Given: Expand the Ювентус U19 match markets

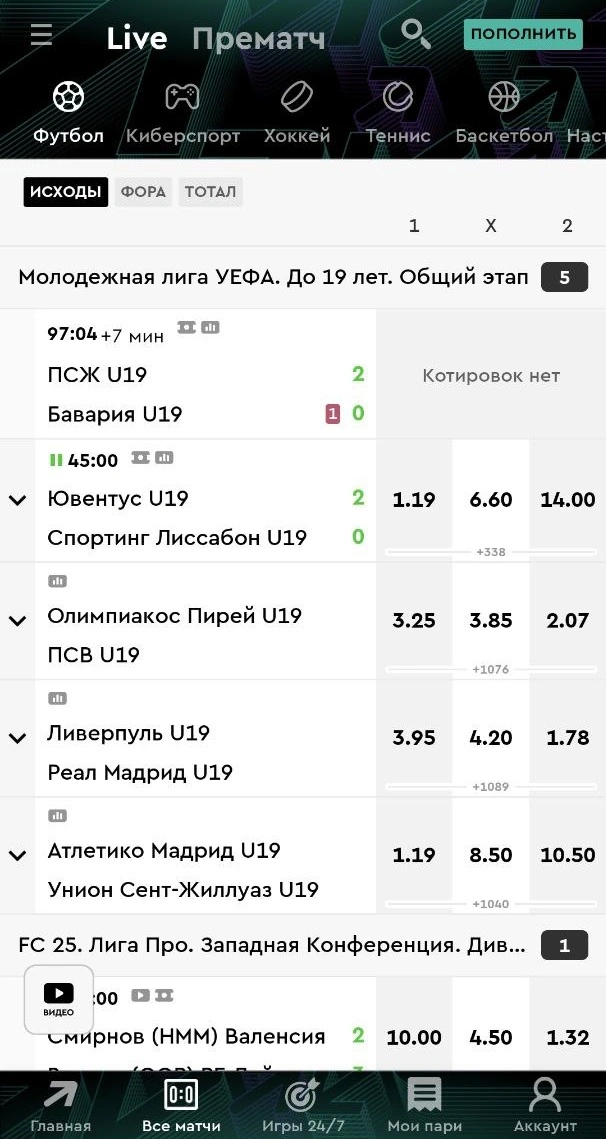Looking at the screenshot, I should pos(17,500).
